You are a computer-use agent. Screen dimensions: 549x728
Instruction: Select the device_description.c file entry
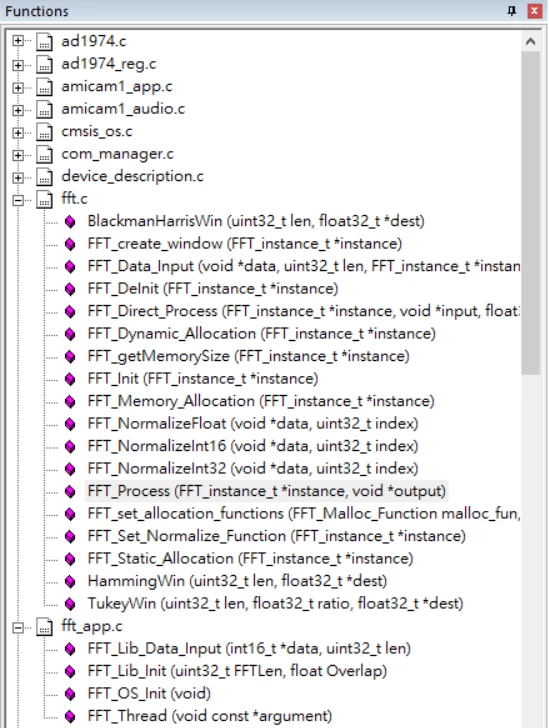(132, 176)
